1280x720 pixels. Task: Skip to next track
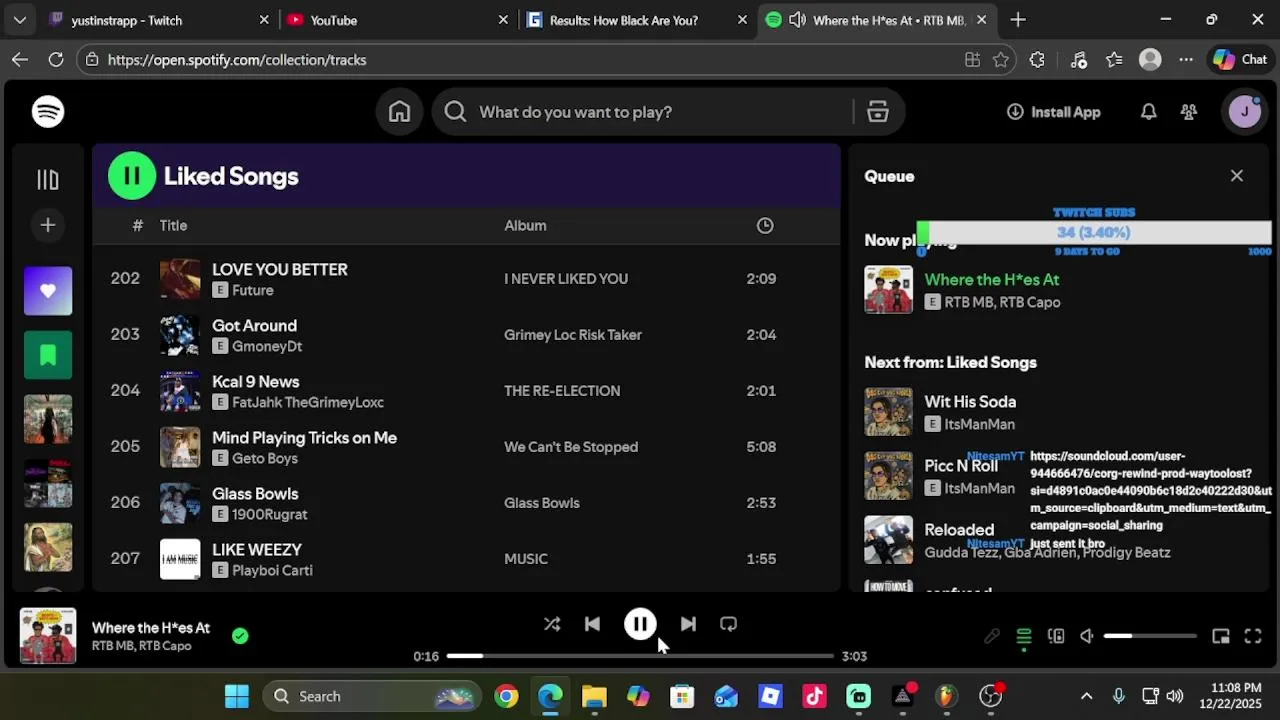click(688, 624)
